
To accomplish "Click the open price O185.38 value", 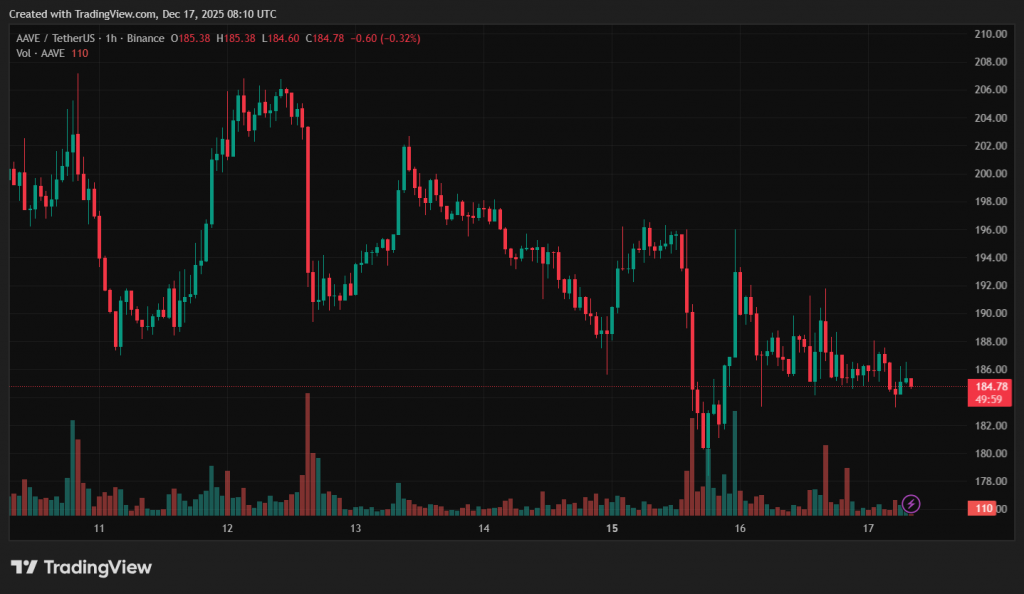I will (x=192, y=38).
